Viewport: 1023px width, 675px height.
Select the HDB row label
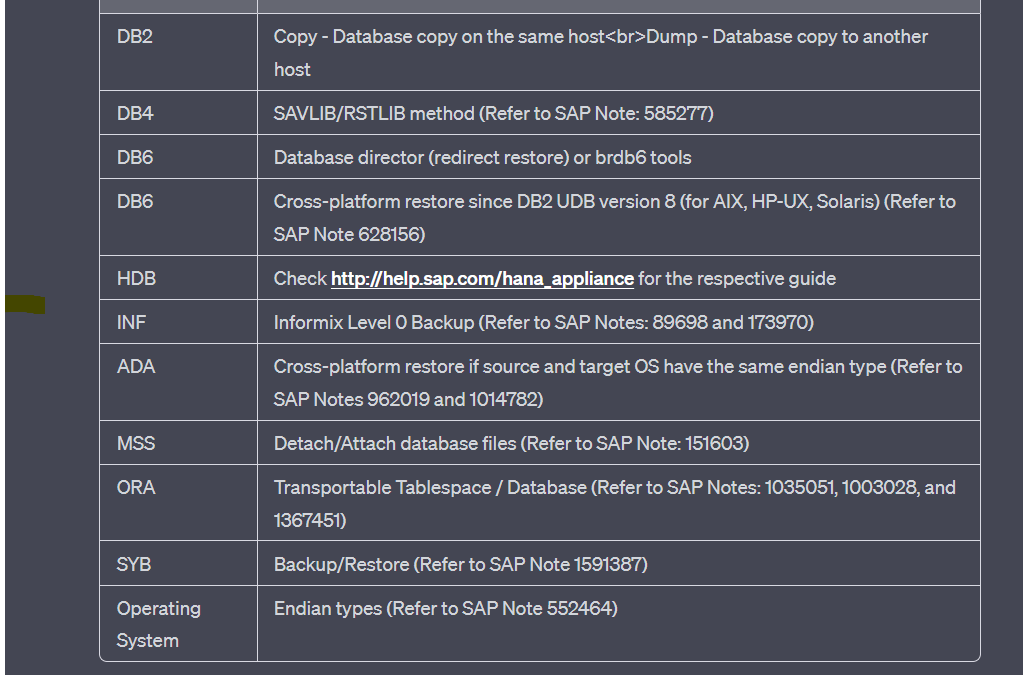(x=136, y=278)
